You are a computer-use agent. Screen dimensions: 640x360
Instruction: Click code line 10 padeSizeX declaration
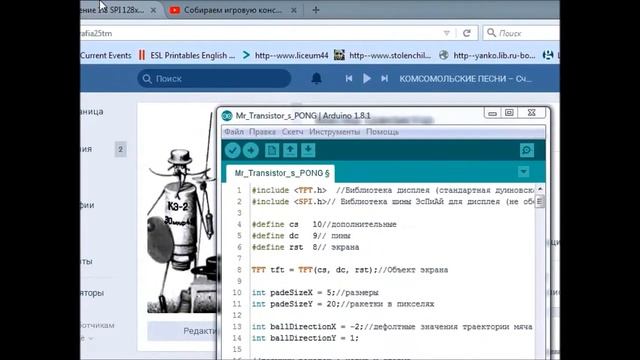pyautogui.click(x=315, y=293)
